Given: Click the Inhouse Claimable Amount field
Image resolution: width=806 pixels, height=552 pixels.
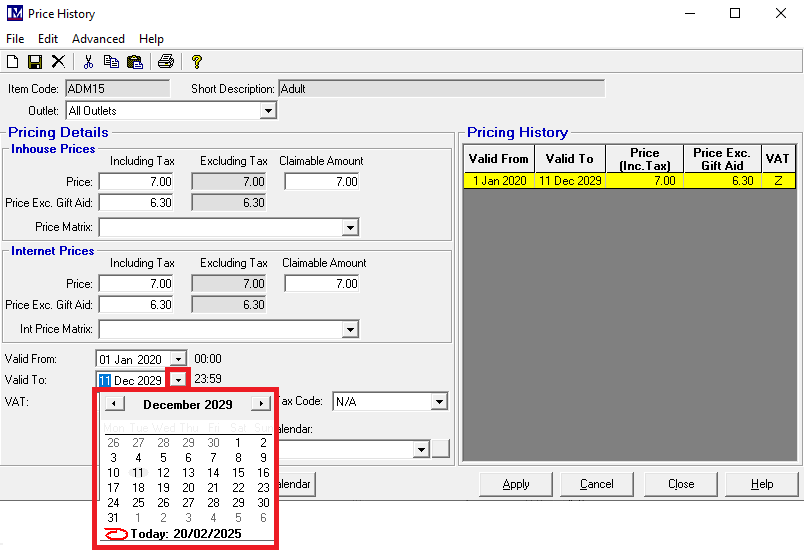Looking at the screenshot, I should [322, 182].
